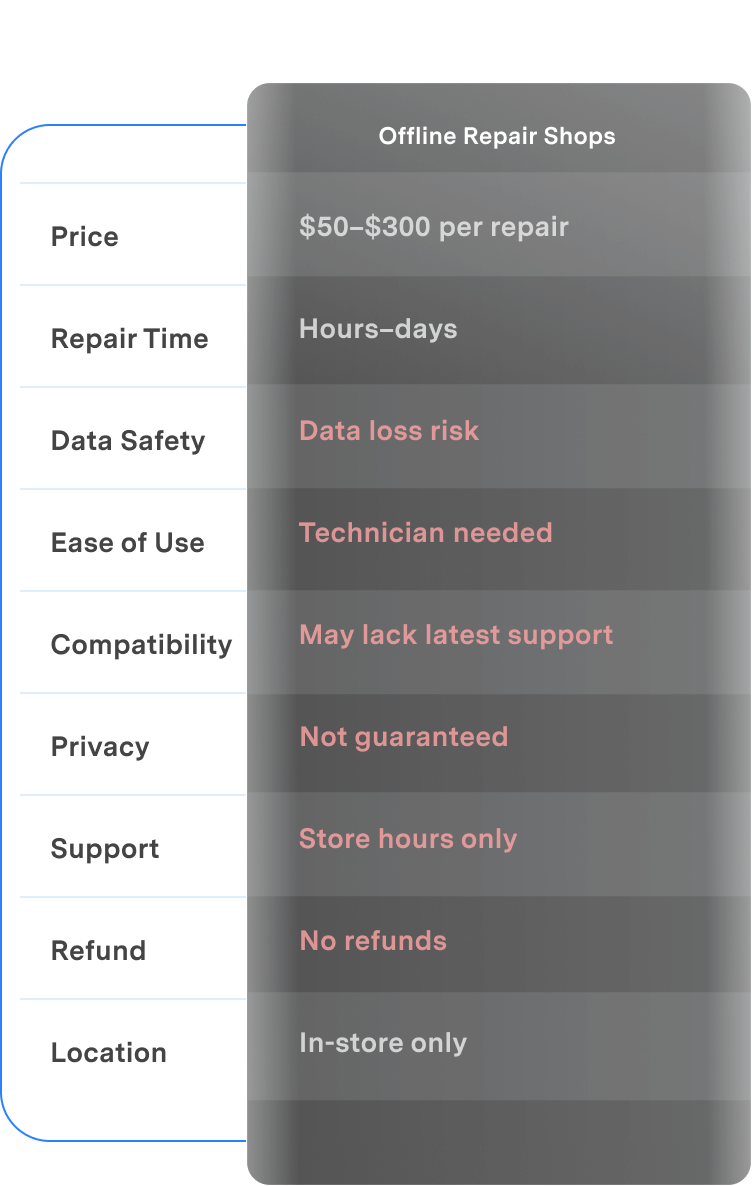
Task: Select the Ease of Use label
Action: 128,543
